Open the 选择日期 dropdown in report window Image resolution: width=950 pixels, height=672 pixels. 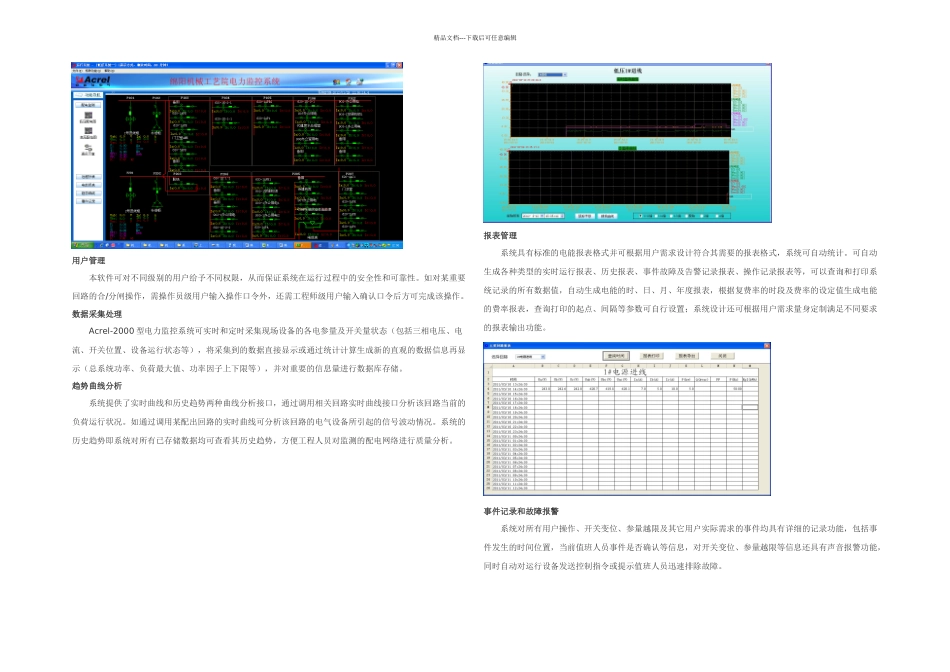(530, 357)
